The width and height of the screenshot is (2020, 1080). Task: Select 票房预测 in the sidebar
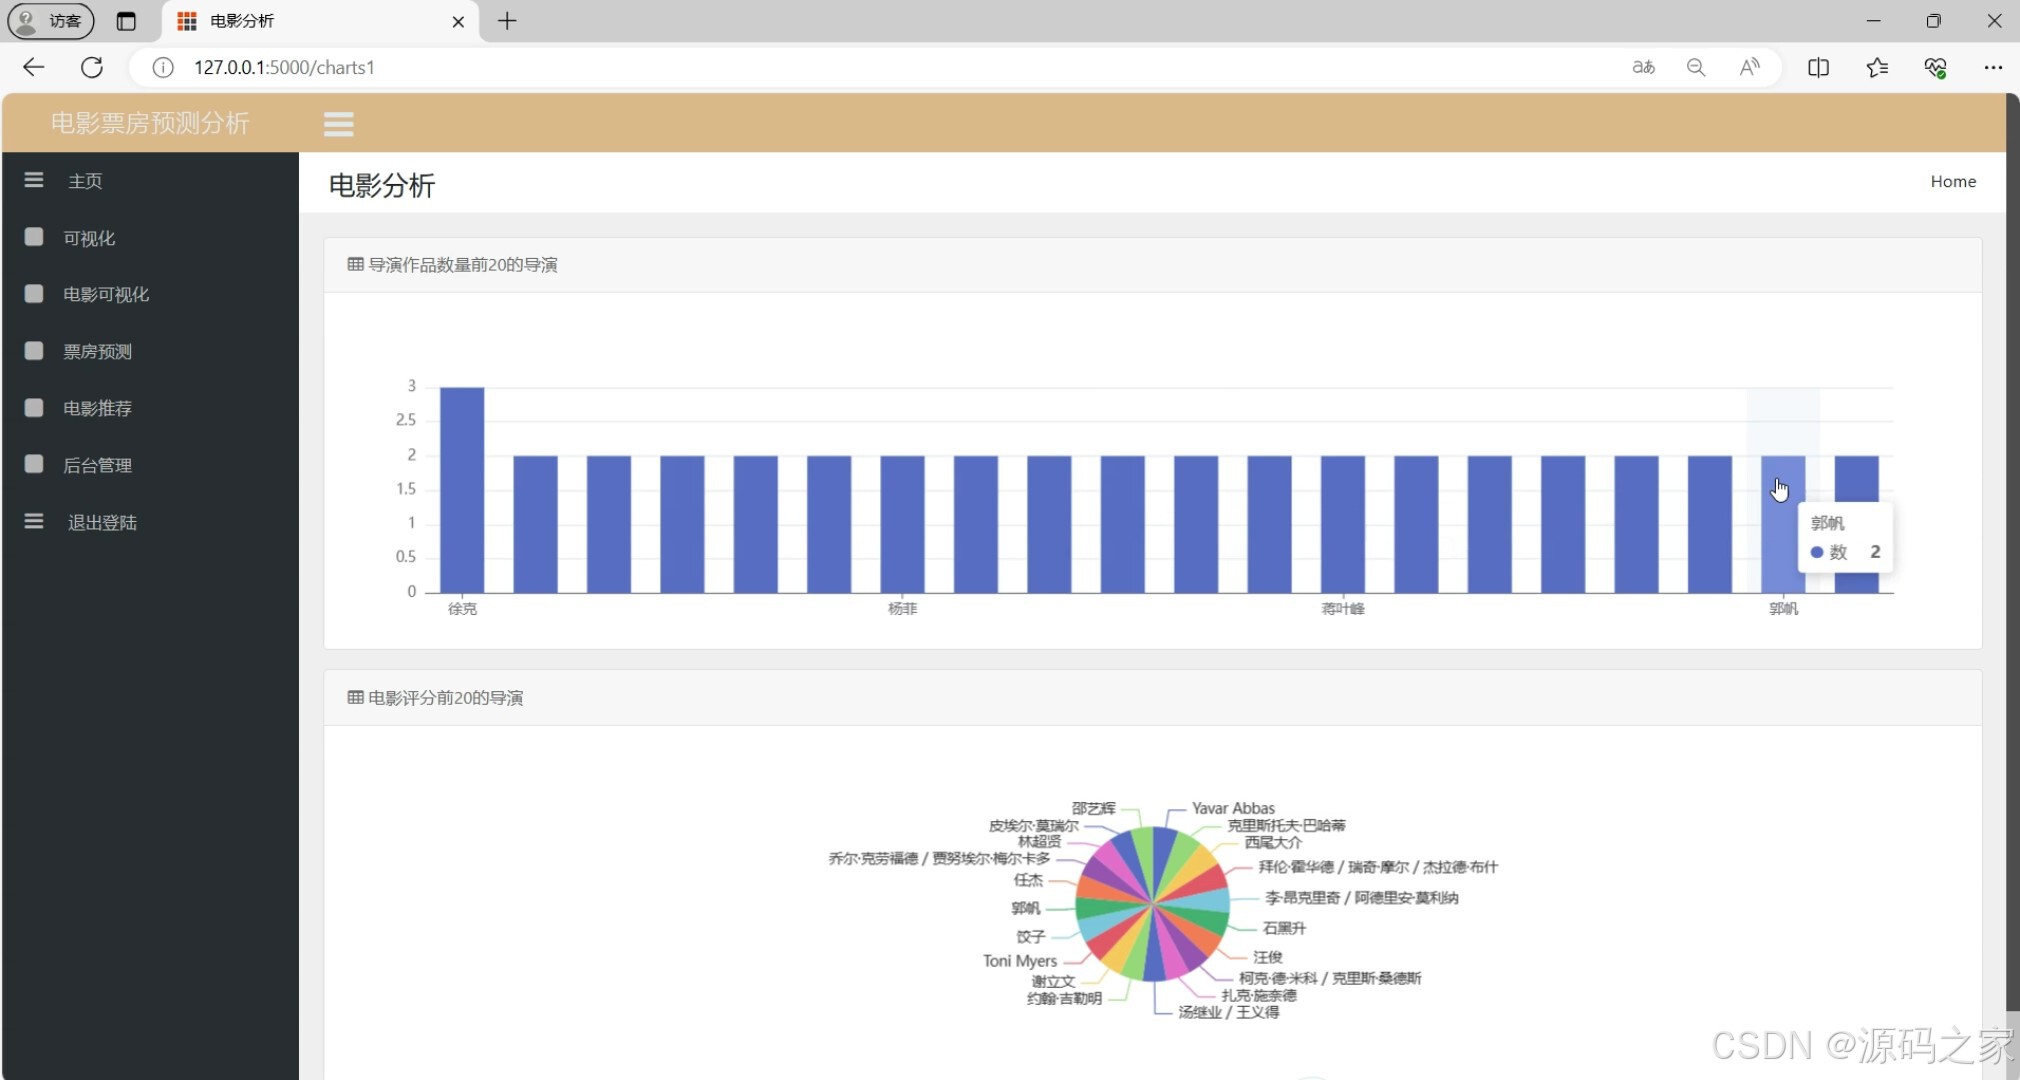tap(97, 351)
